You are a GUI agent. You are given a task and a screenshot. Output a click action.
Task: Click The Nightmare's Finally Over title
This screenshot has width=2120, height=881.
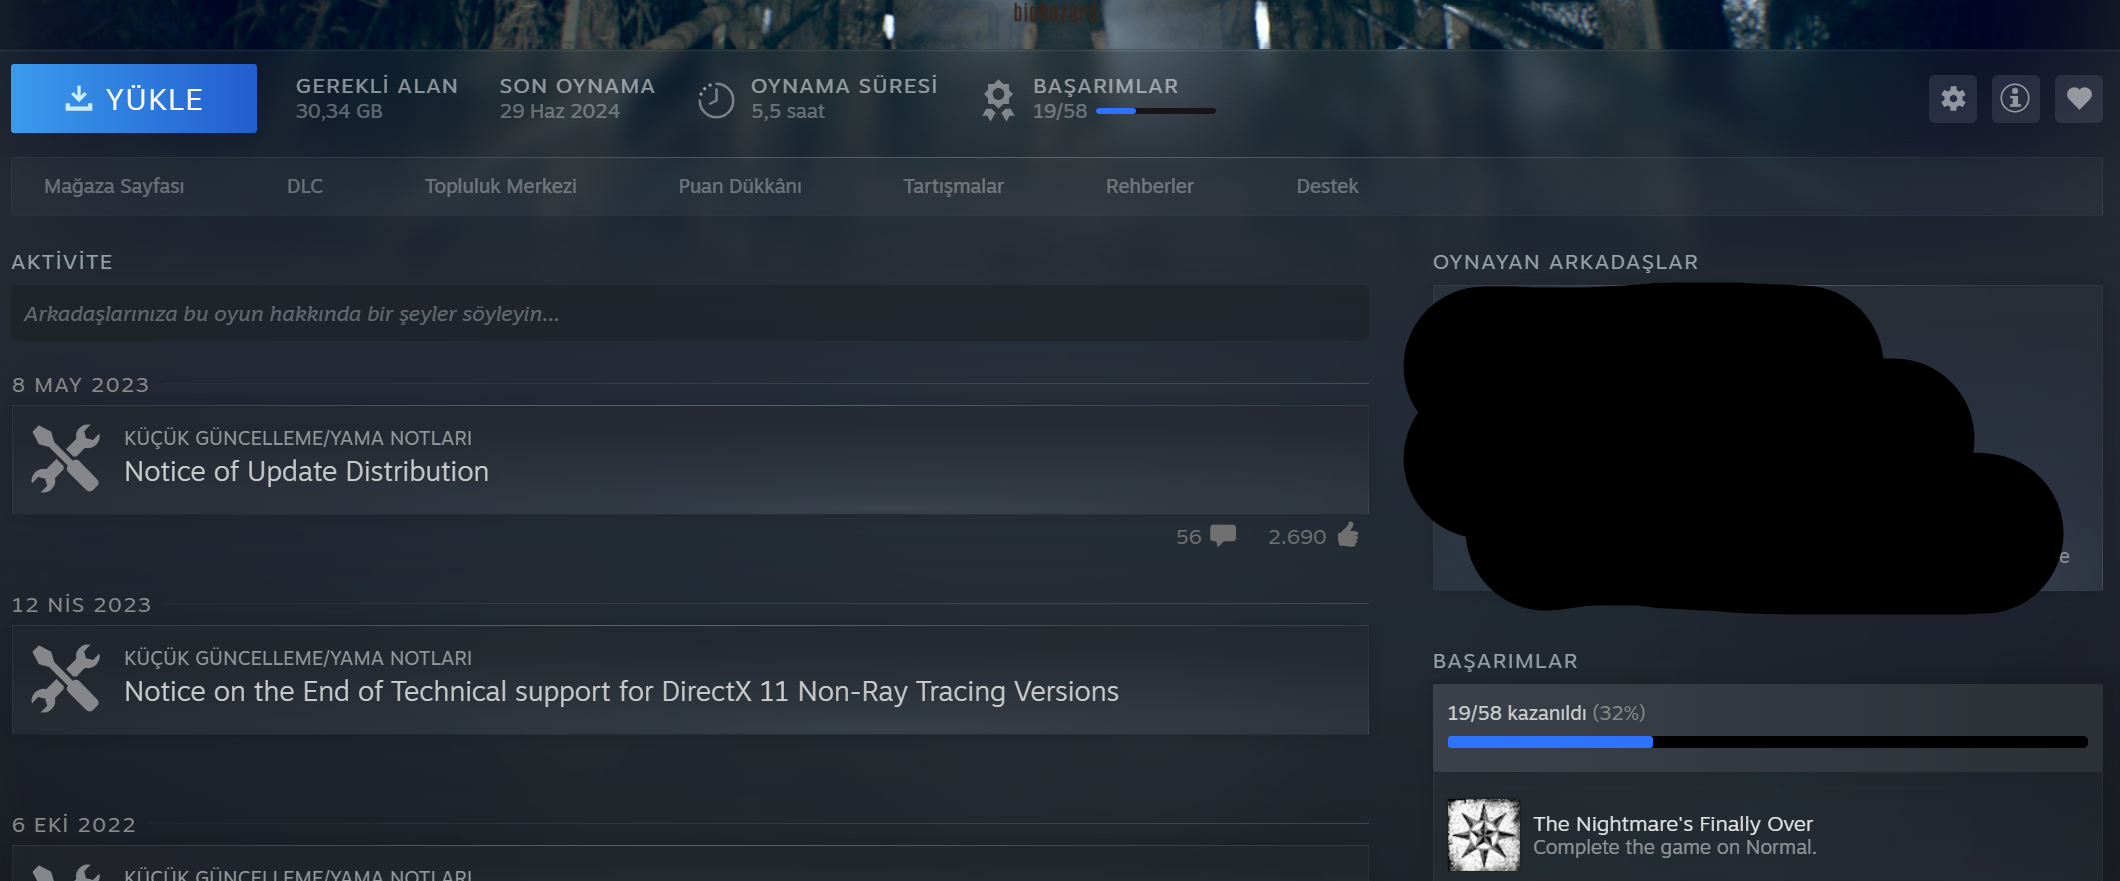pyautogui.click(x=1673, y=824)
